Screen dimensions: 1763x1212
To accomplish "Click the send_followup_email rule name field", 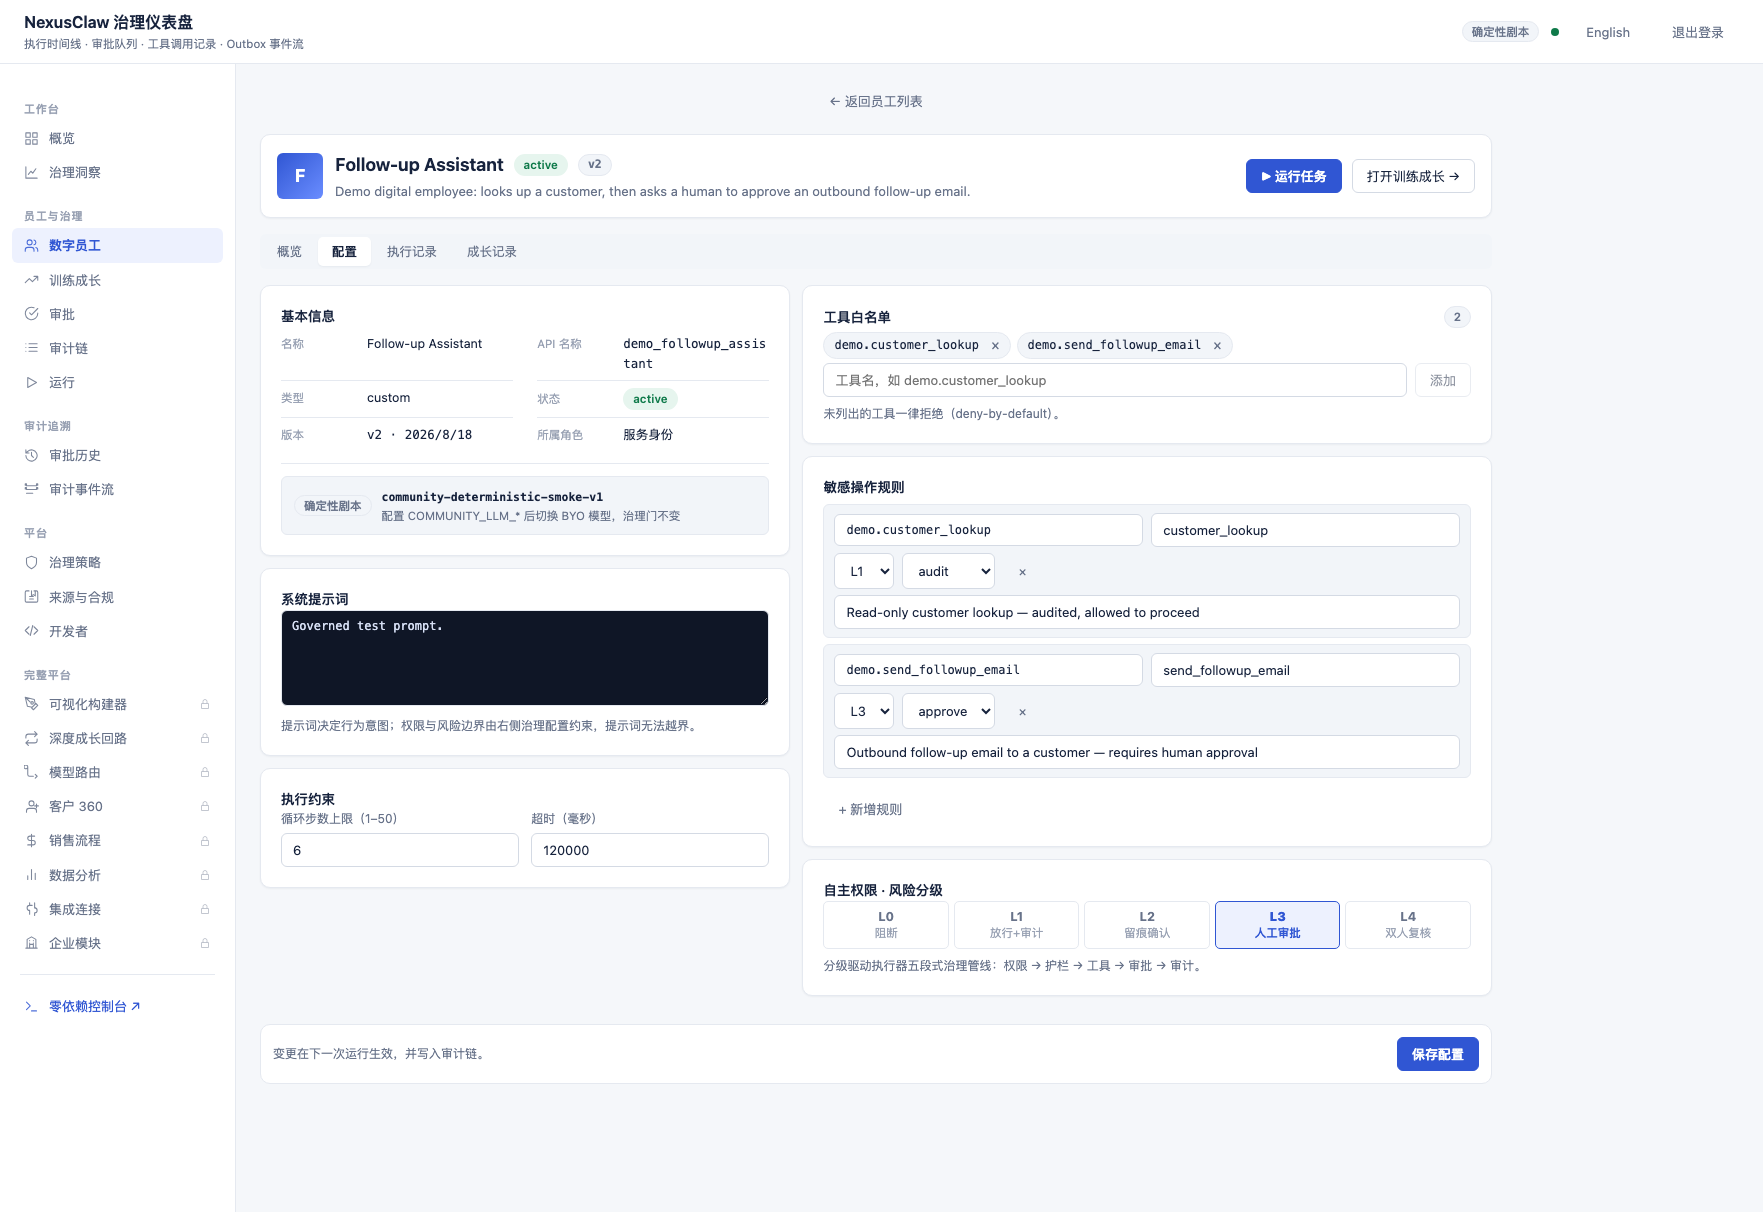I will (1305, 671).
